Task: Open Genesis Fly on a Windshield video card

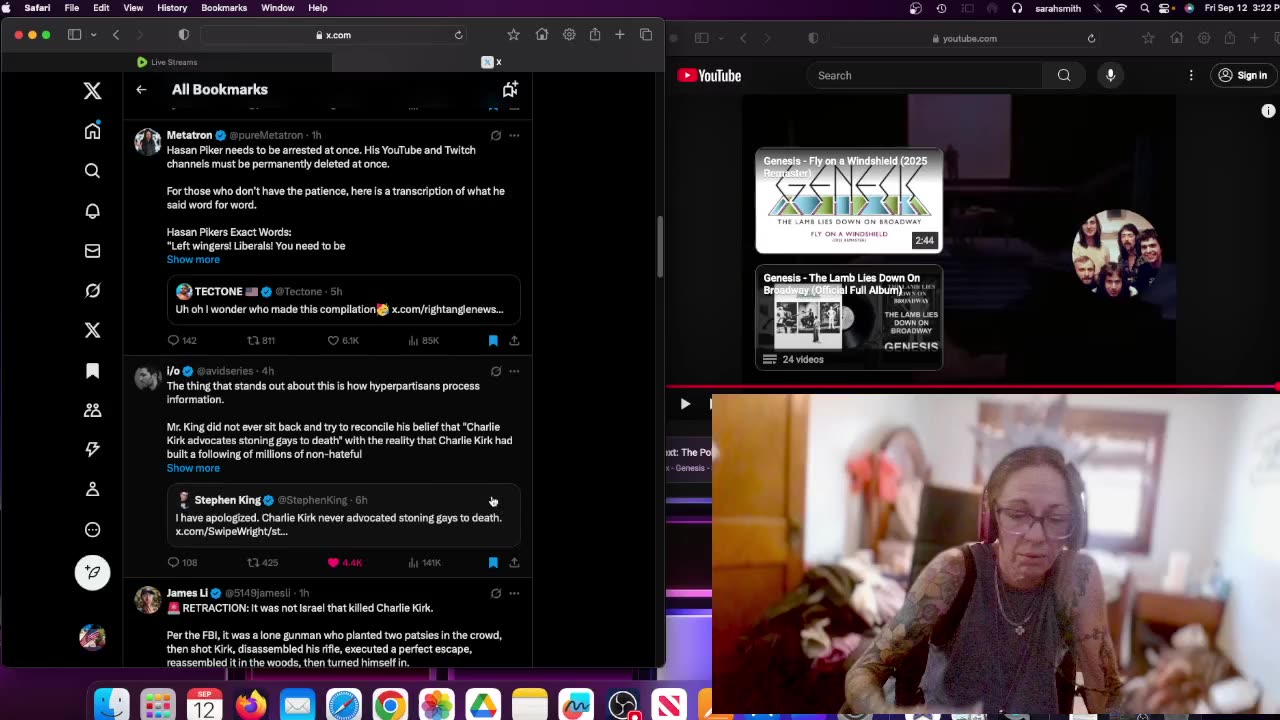Action: click(848, 201)
